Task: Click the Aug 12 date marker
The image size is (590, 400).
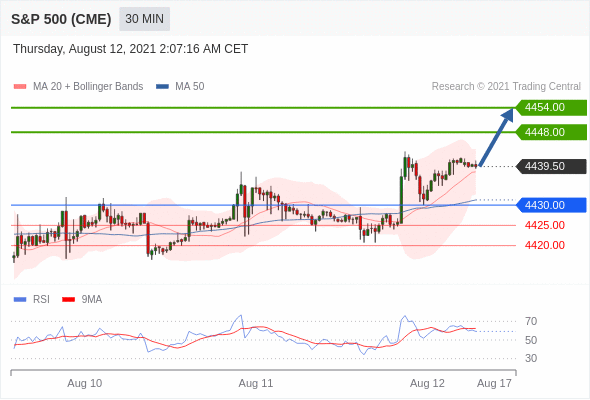Action: click(x=427, y=383)
